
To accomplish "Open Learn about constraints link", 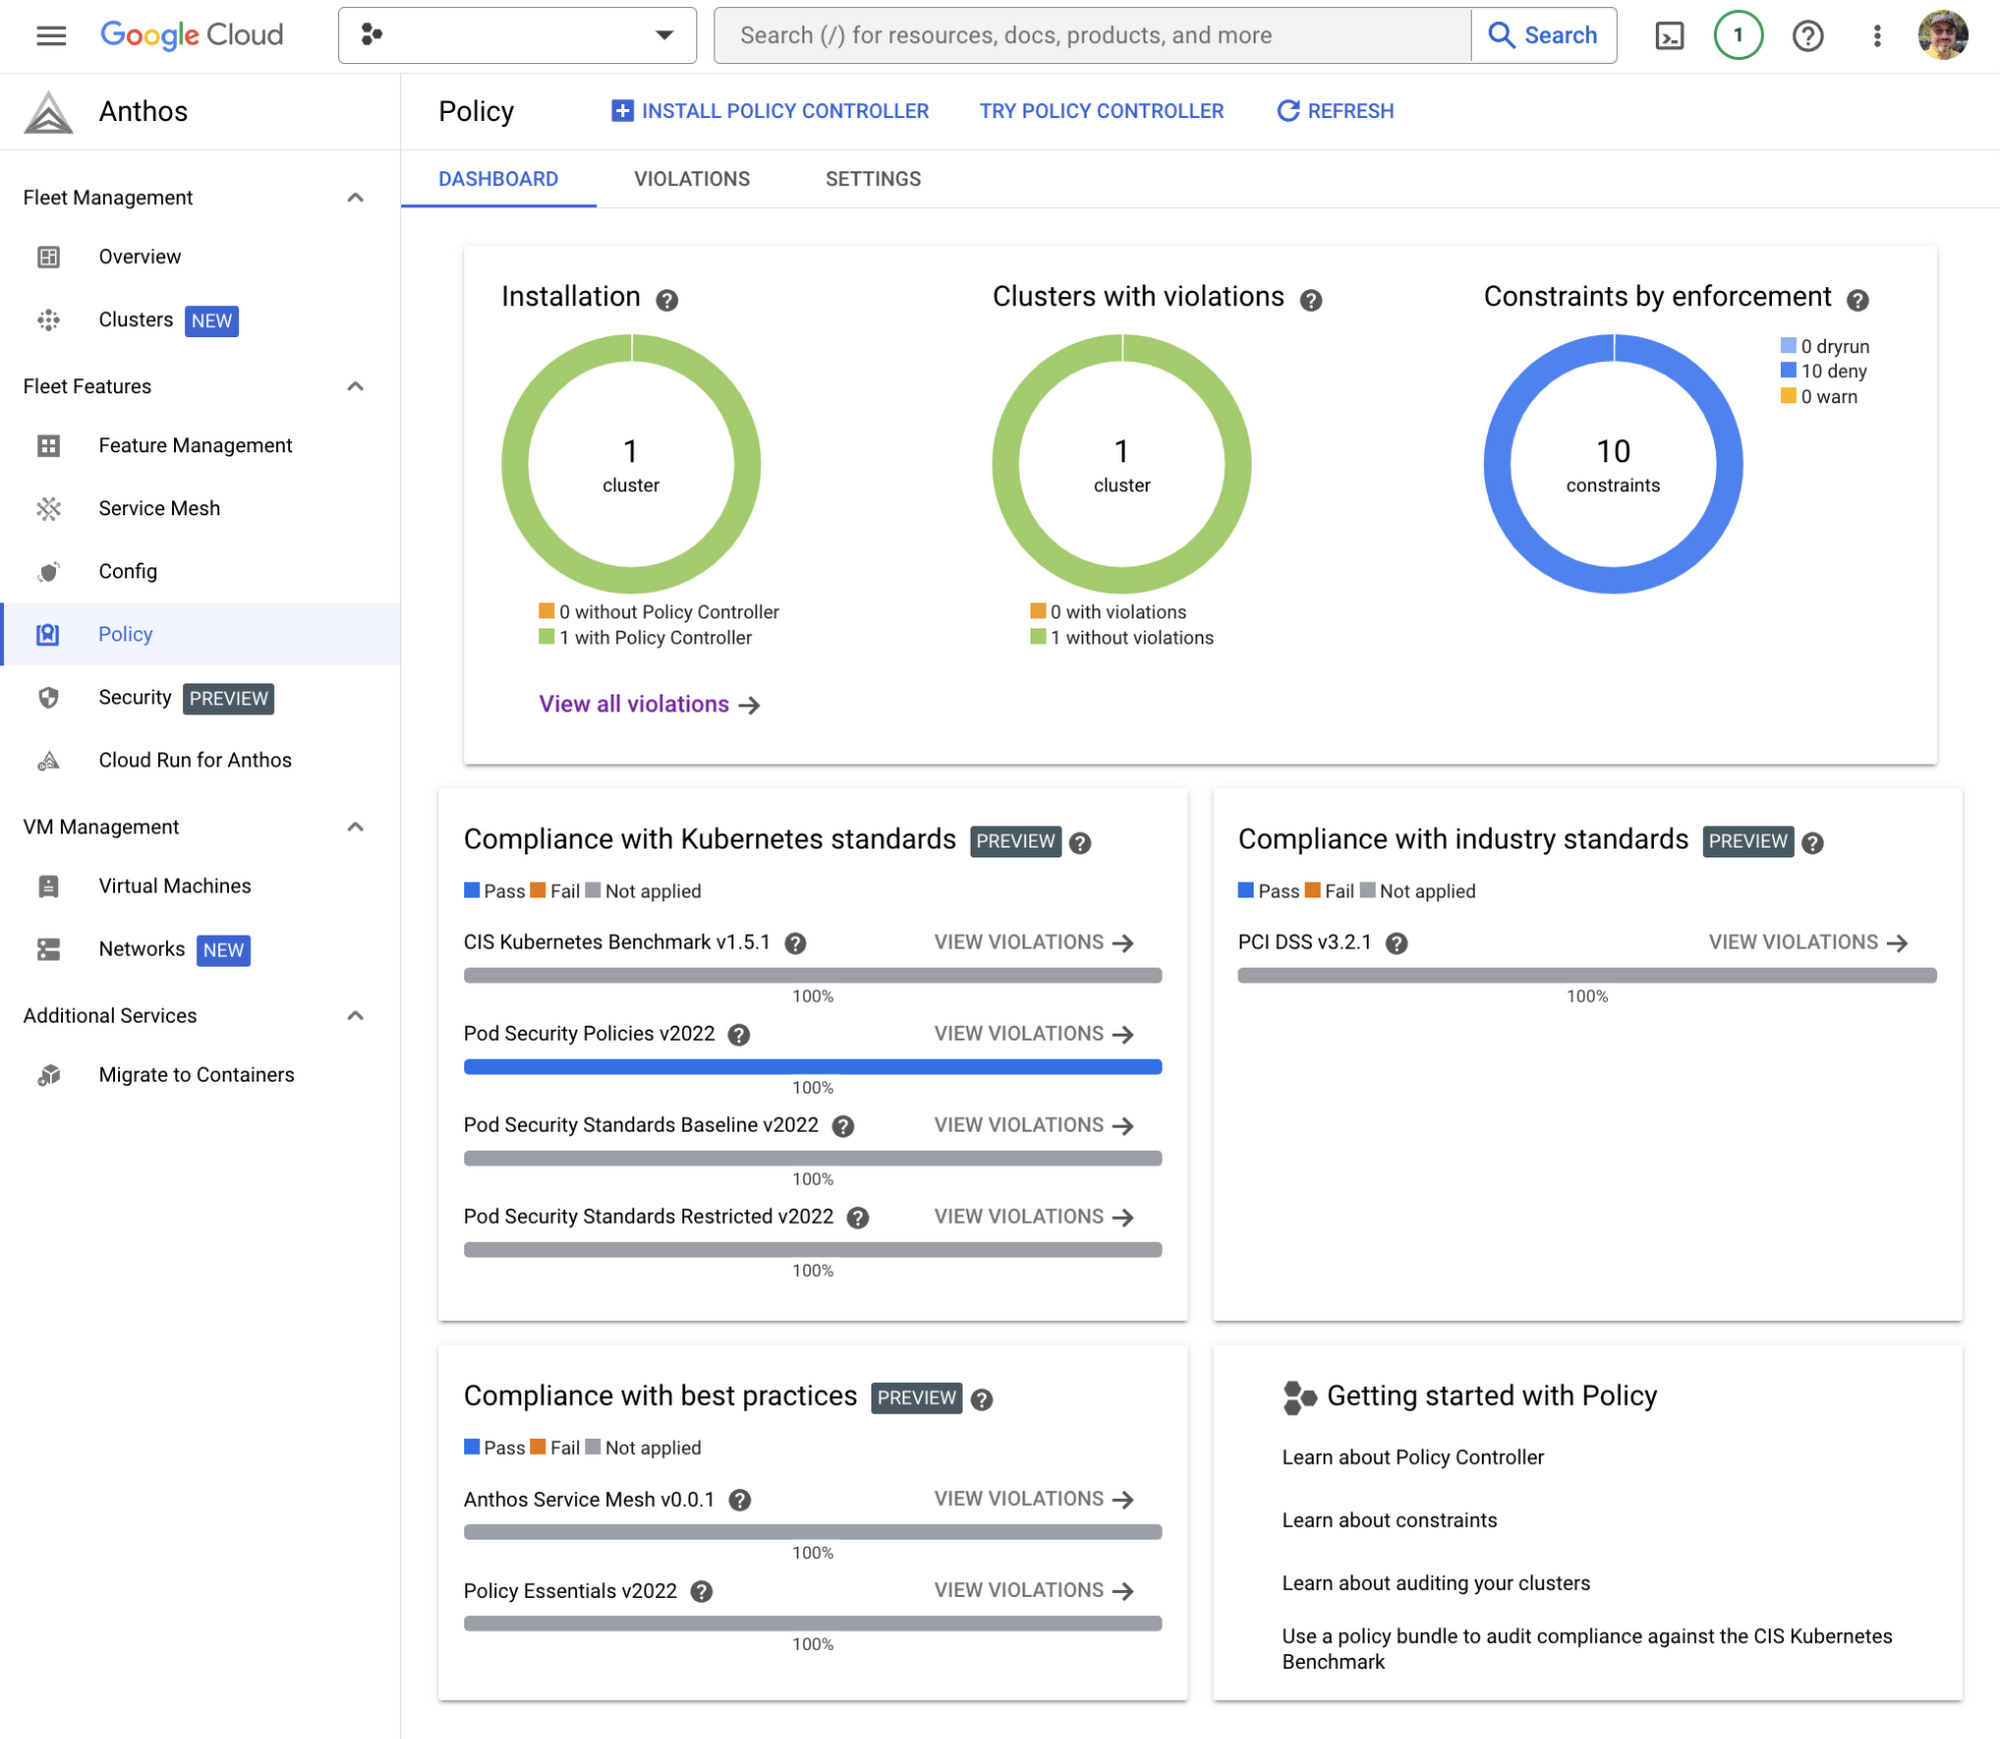I will [x=1389, y=1521].
